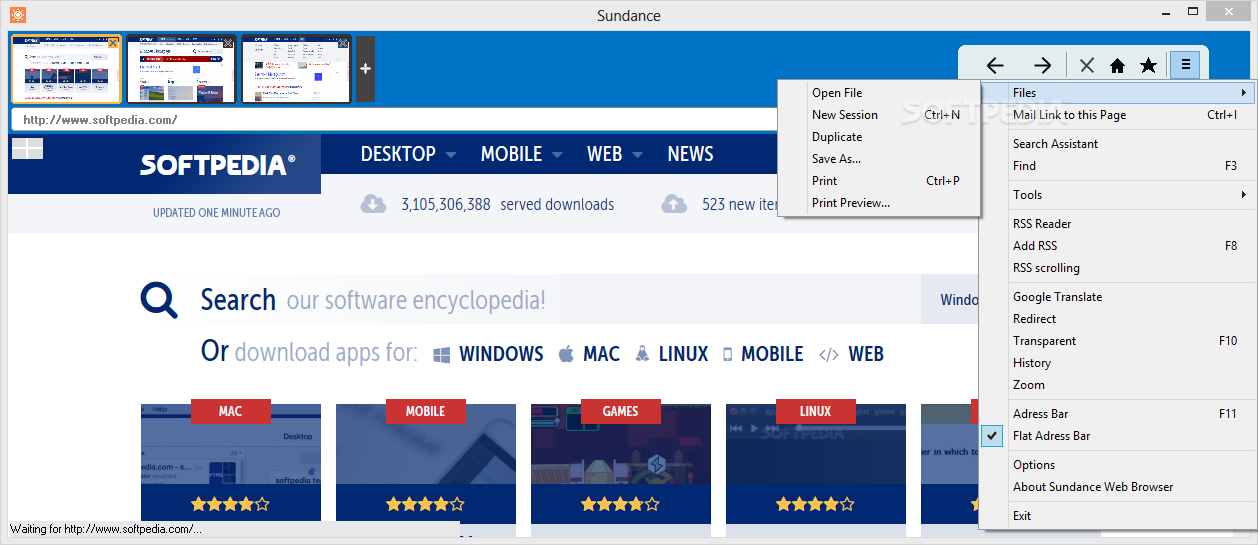Screen dimensions: 1258x545
Task: Select Print from Files submenu
Action: [x=878, y=181]
